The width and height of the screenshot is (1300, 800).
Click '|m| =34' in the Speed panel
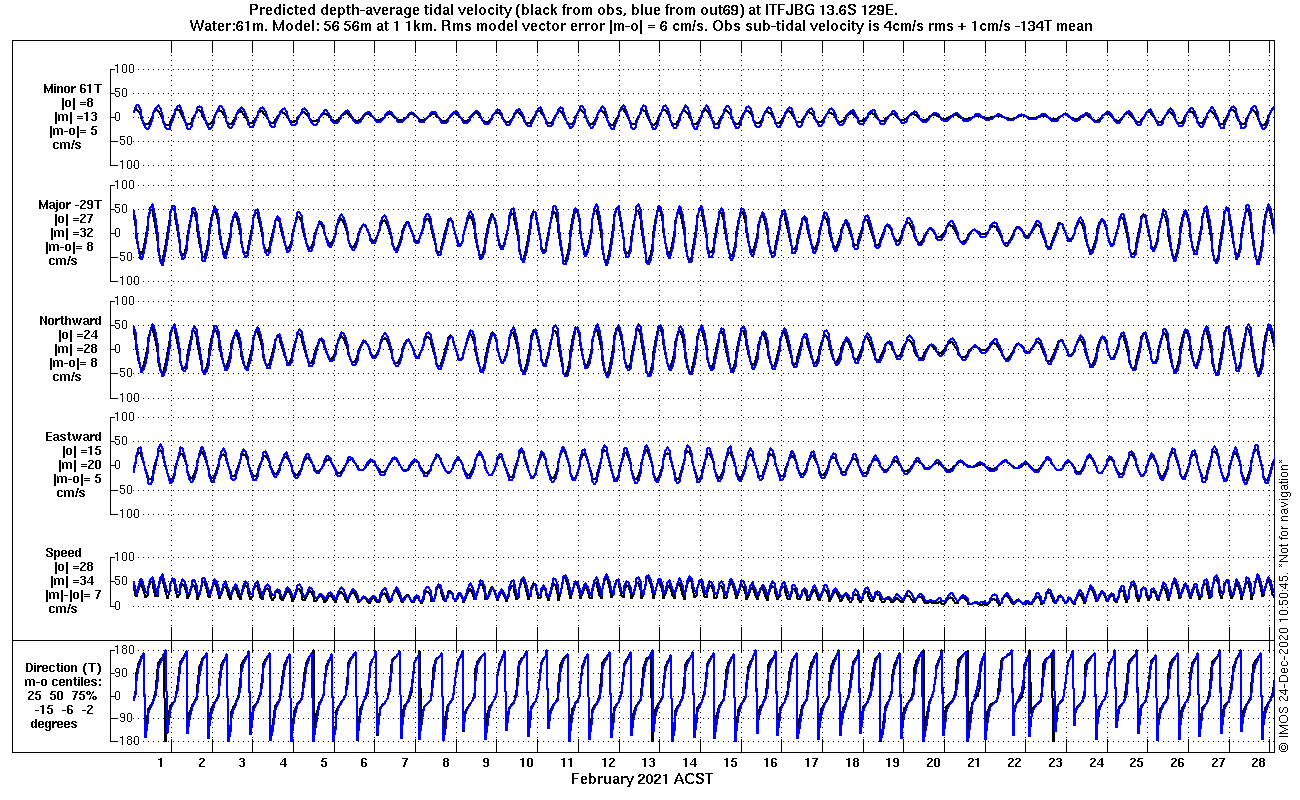[75, 581]
